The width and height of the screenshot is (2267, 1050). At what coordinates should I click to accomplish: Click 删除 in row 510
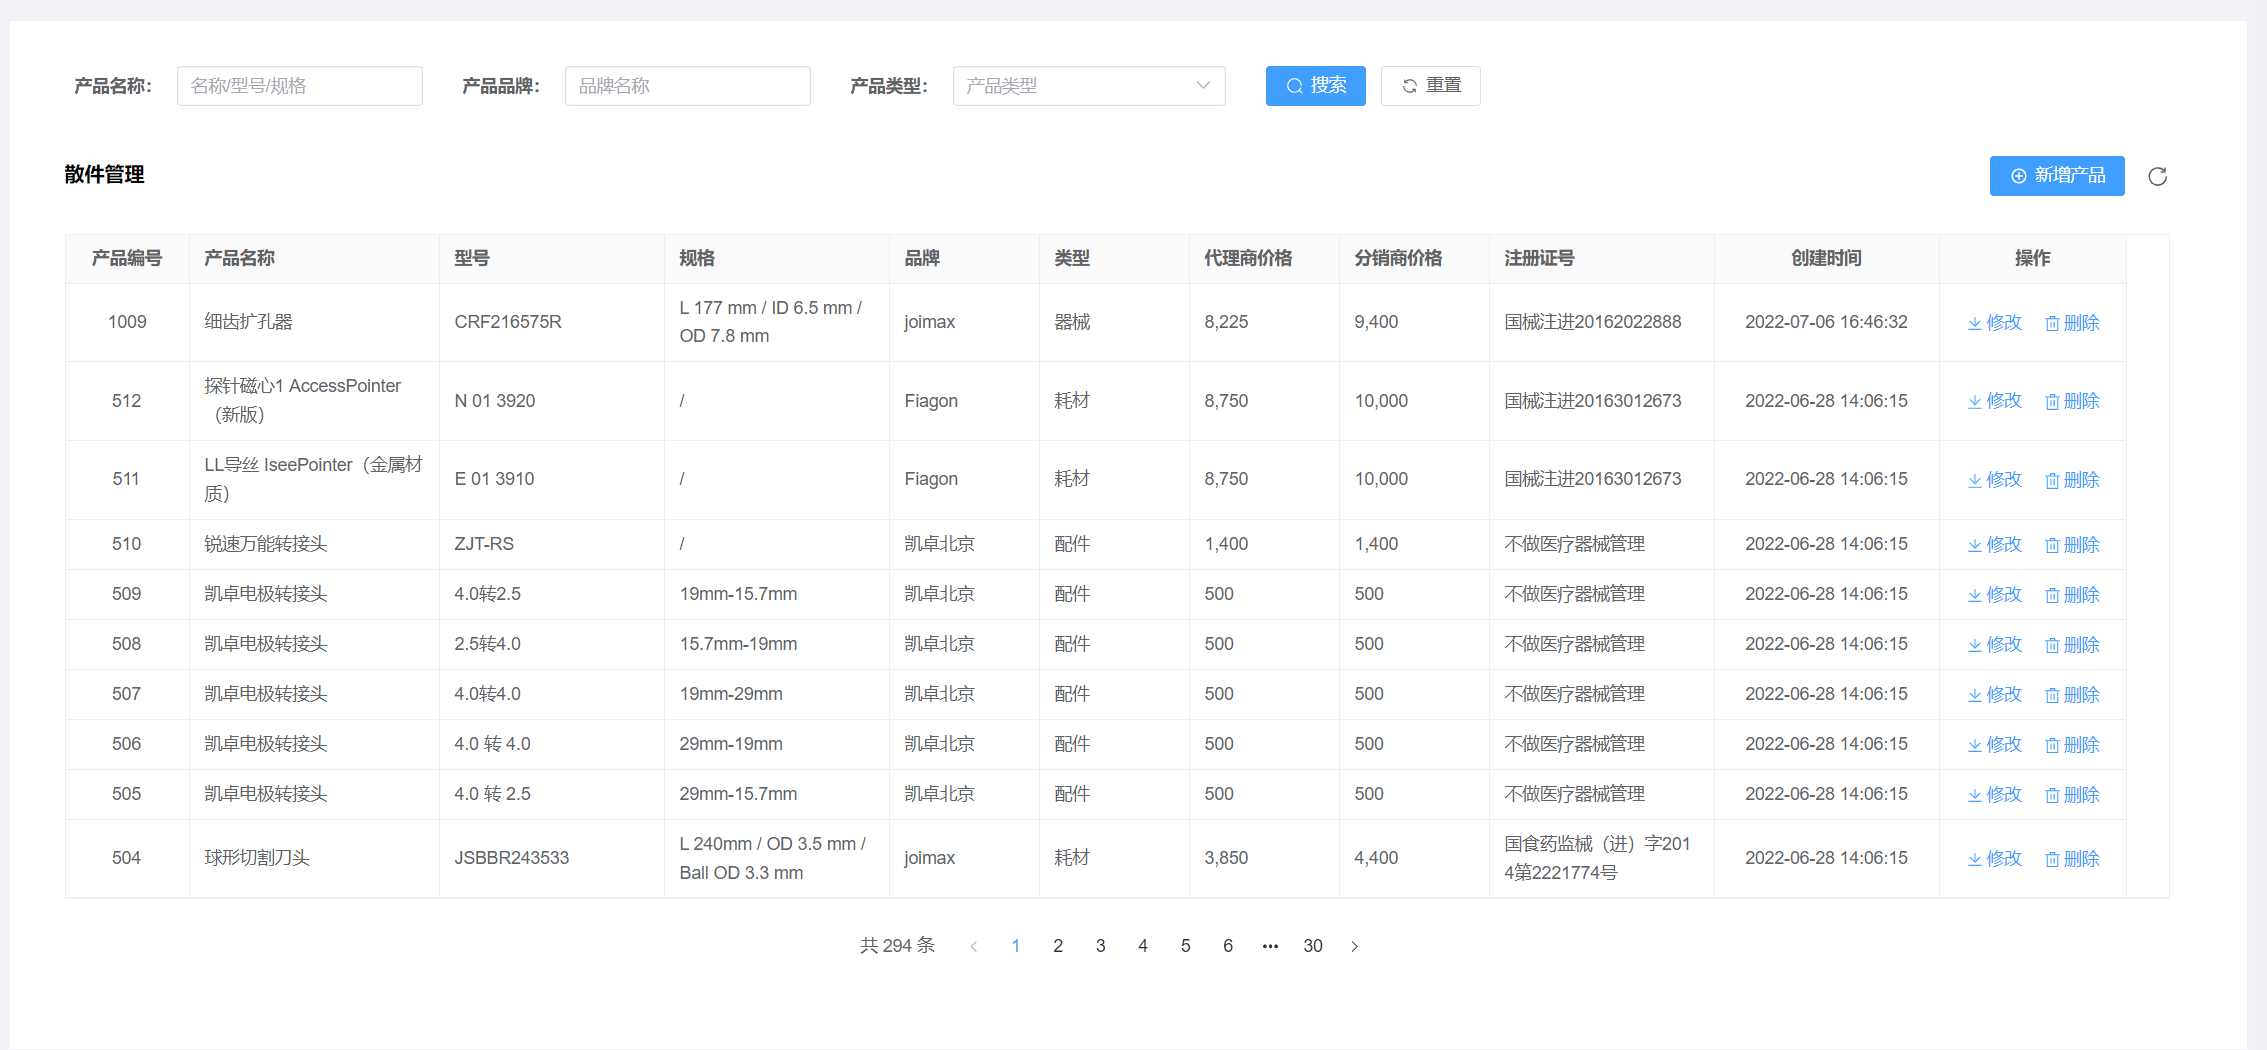pos(2072,545)
